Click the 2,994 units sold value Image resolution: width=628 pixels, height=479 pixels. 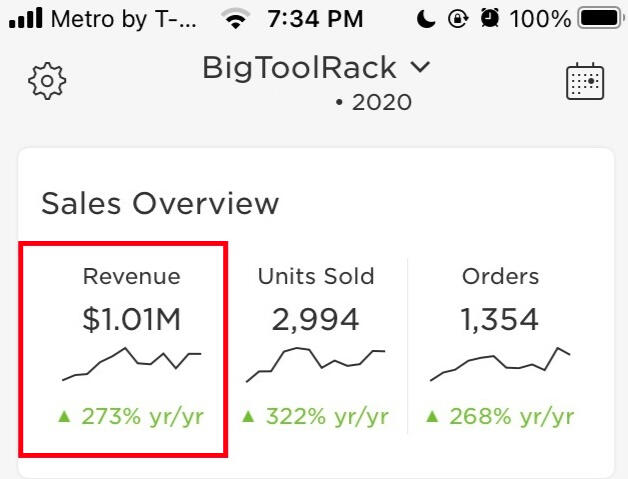[x=316, y=320]
